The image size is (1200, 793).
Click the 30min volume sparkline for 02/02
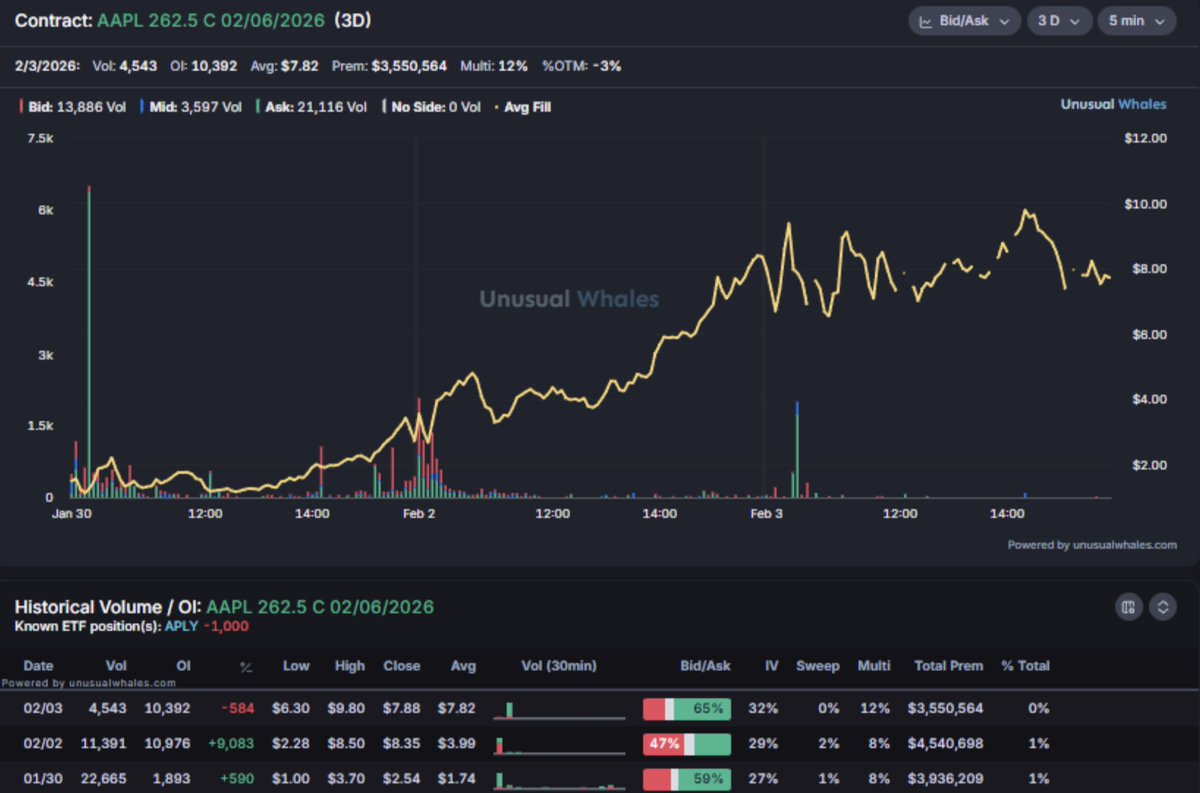[x=559, y=746]
